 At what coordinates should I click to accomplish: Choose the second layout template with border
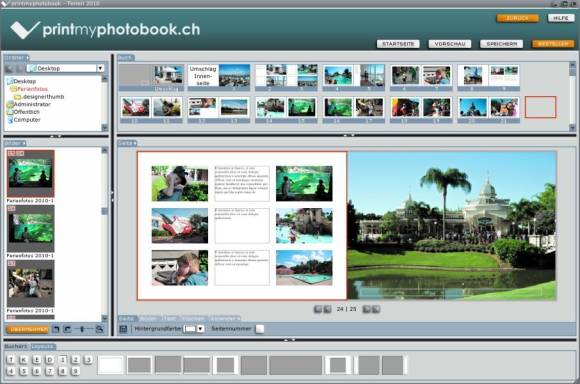139,365
